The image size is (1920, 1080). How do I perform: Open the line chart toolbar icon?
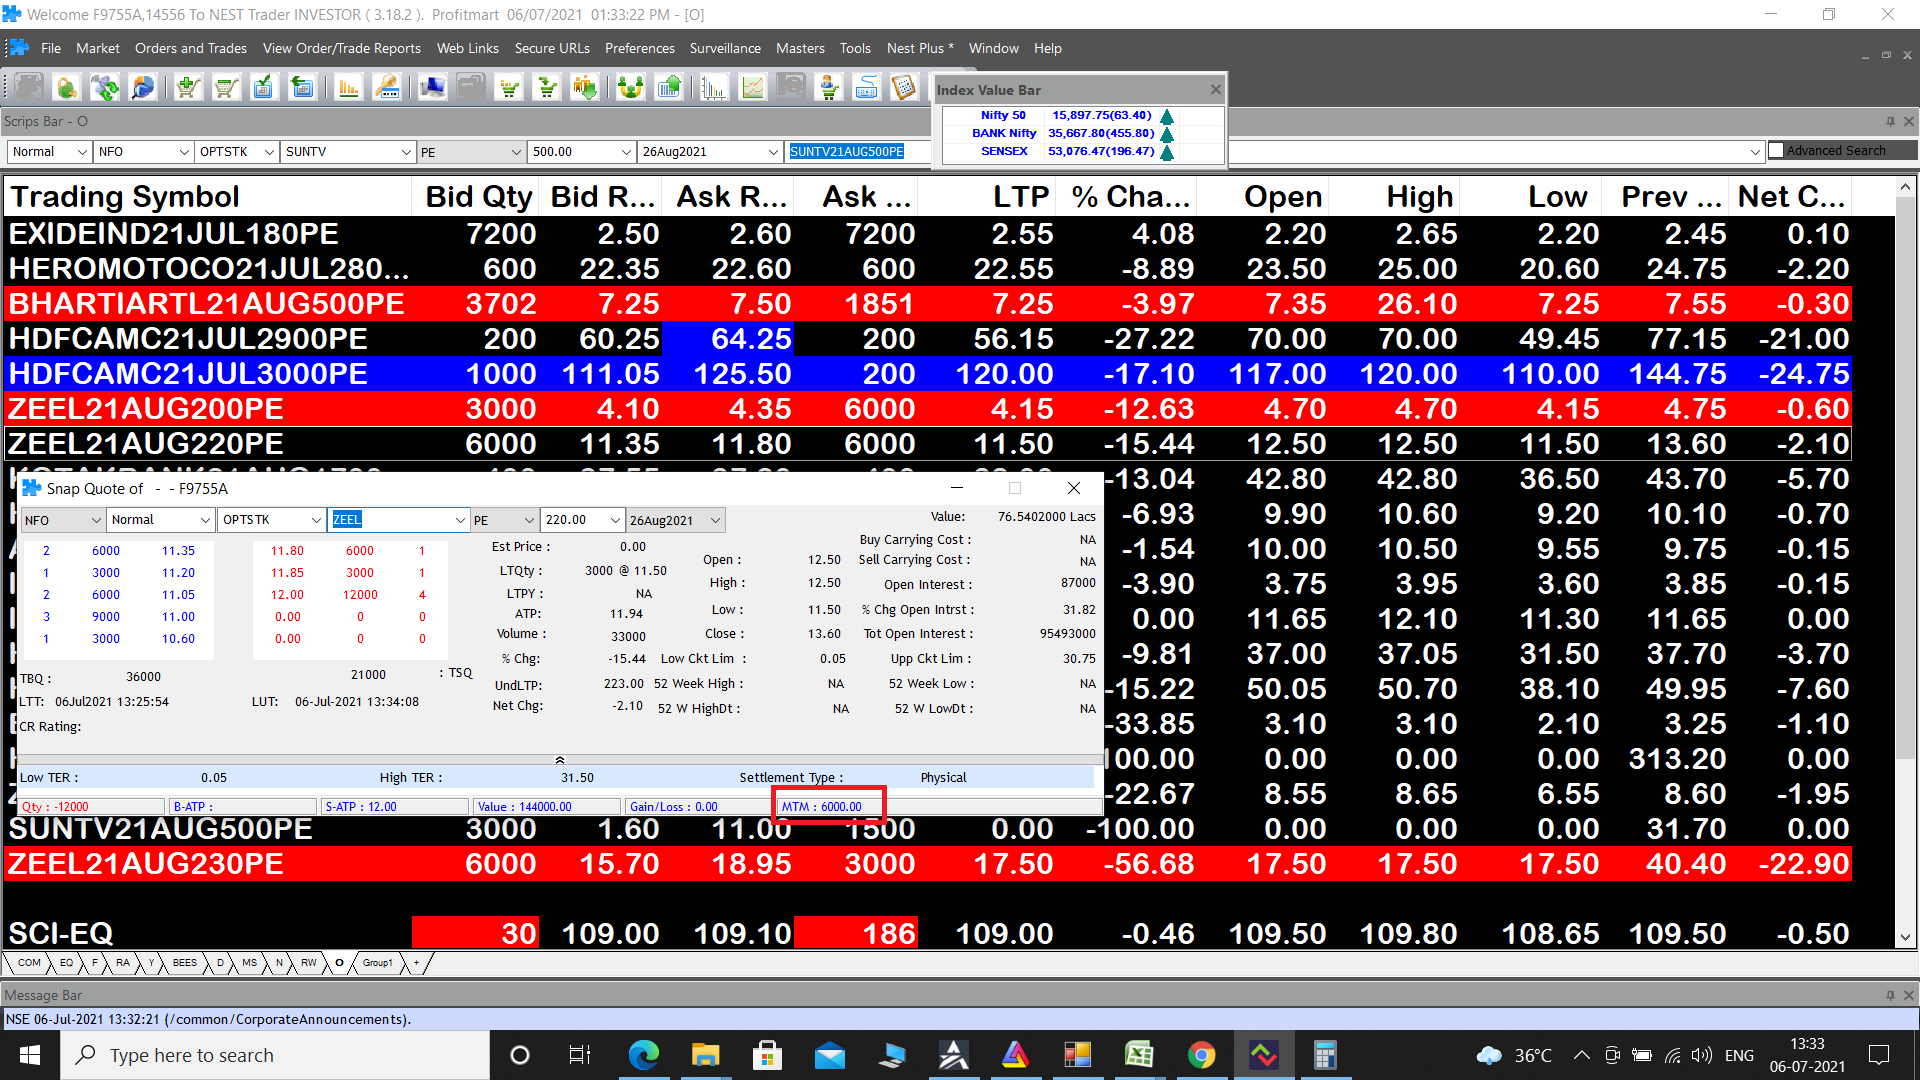click(x=752, y=88)
